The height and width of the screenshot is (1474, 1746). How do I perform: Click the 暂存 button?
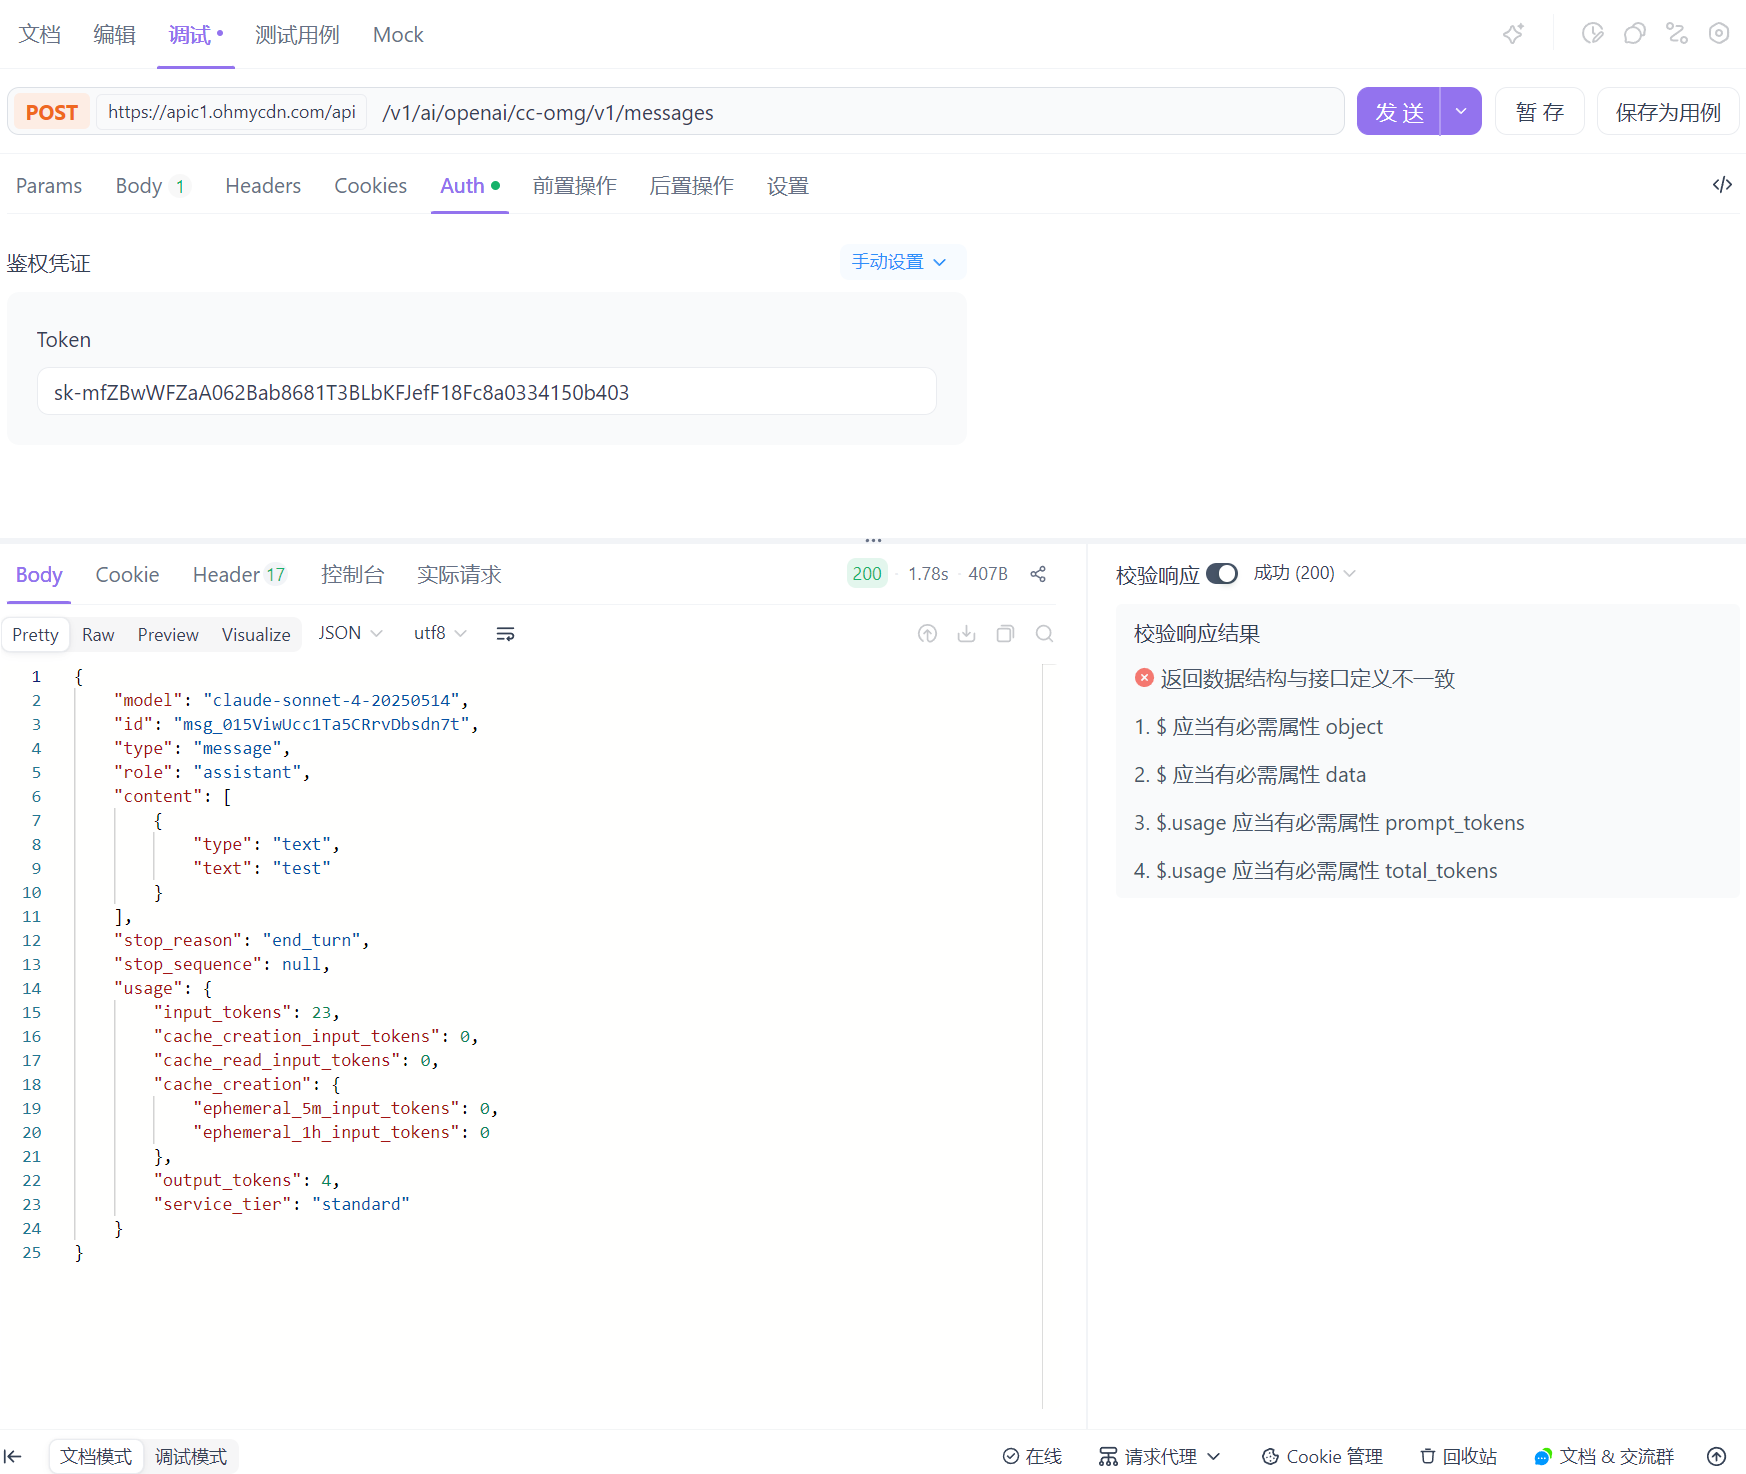pos(1539,112)
